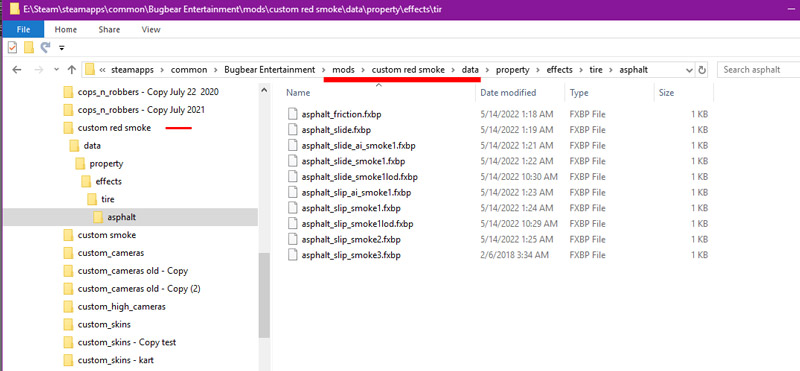Select the asphalt_friction.fxbp file icon

(292, 114)
